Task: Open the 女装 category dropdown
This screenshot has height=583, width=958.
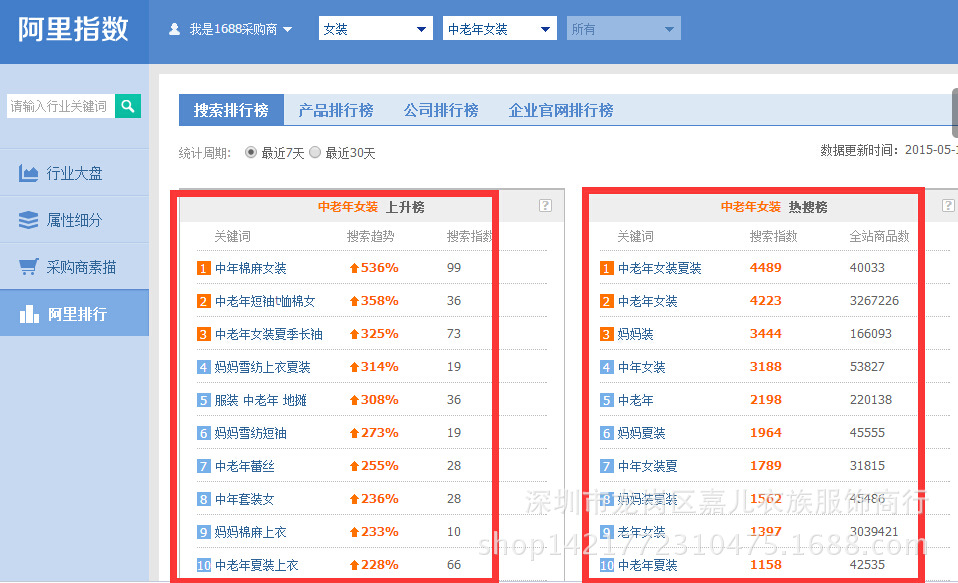Action: tap(375, 29)
